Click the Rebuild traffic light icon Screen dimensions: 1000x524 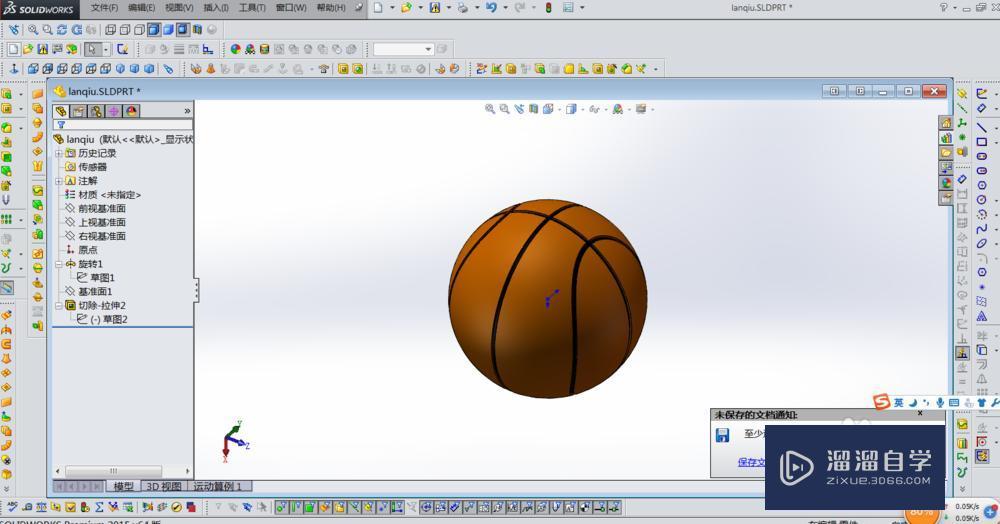548,8
